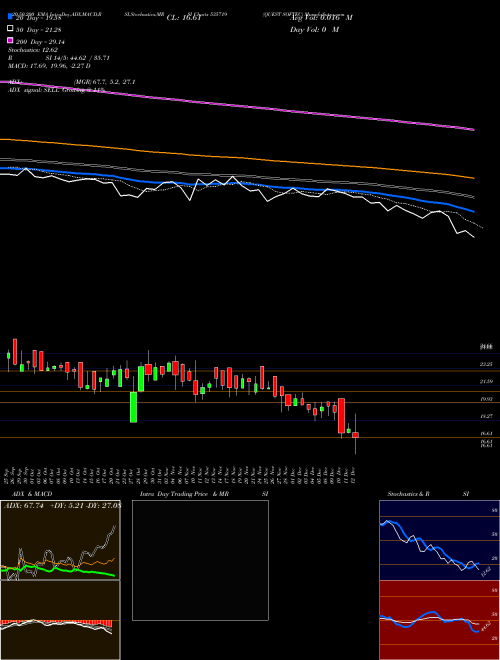The width and height of the screenshot is (500, 660).
Task: Click the orange moving average line
Action: click(237, 157)
